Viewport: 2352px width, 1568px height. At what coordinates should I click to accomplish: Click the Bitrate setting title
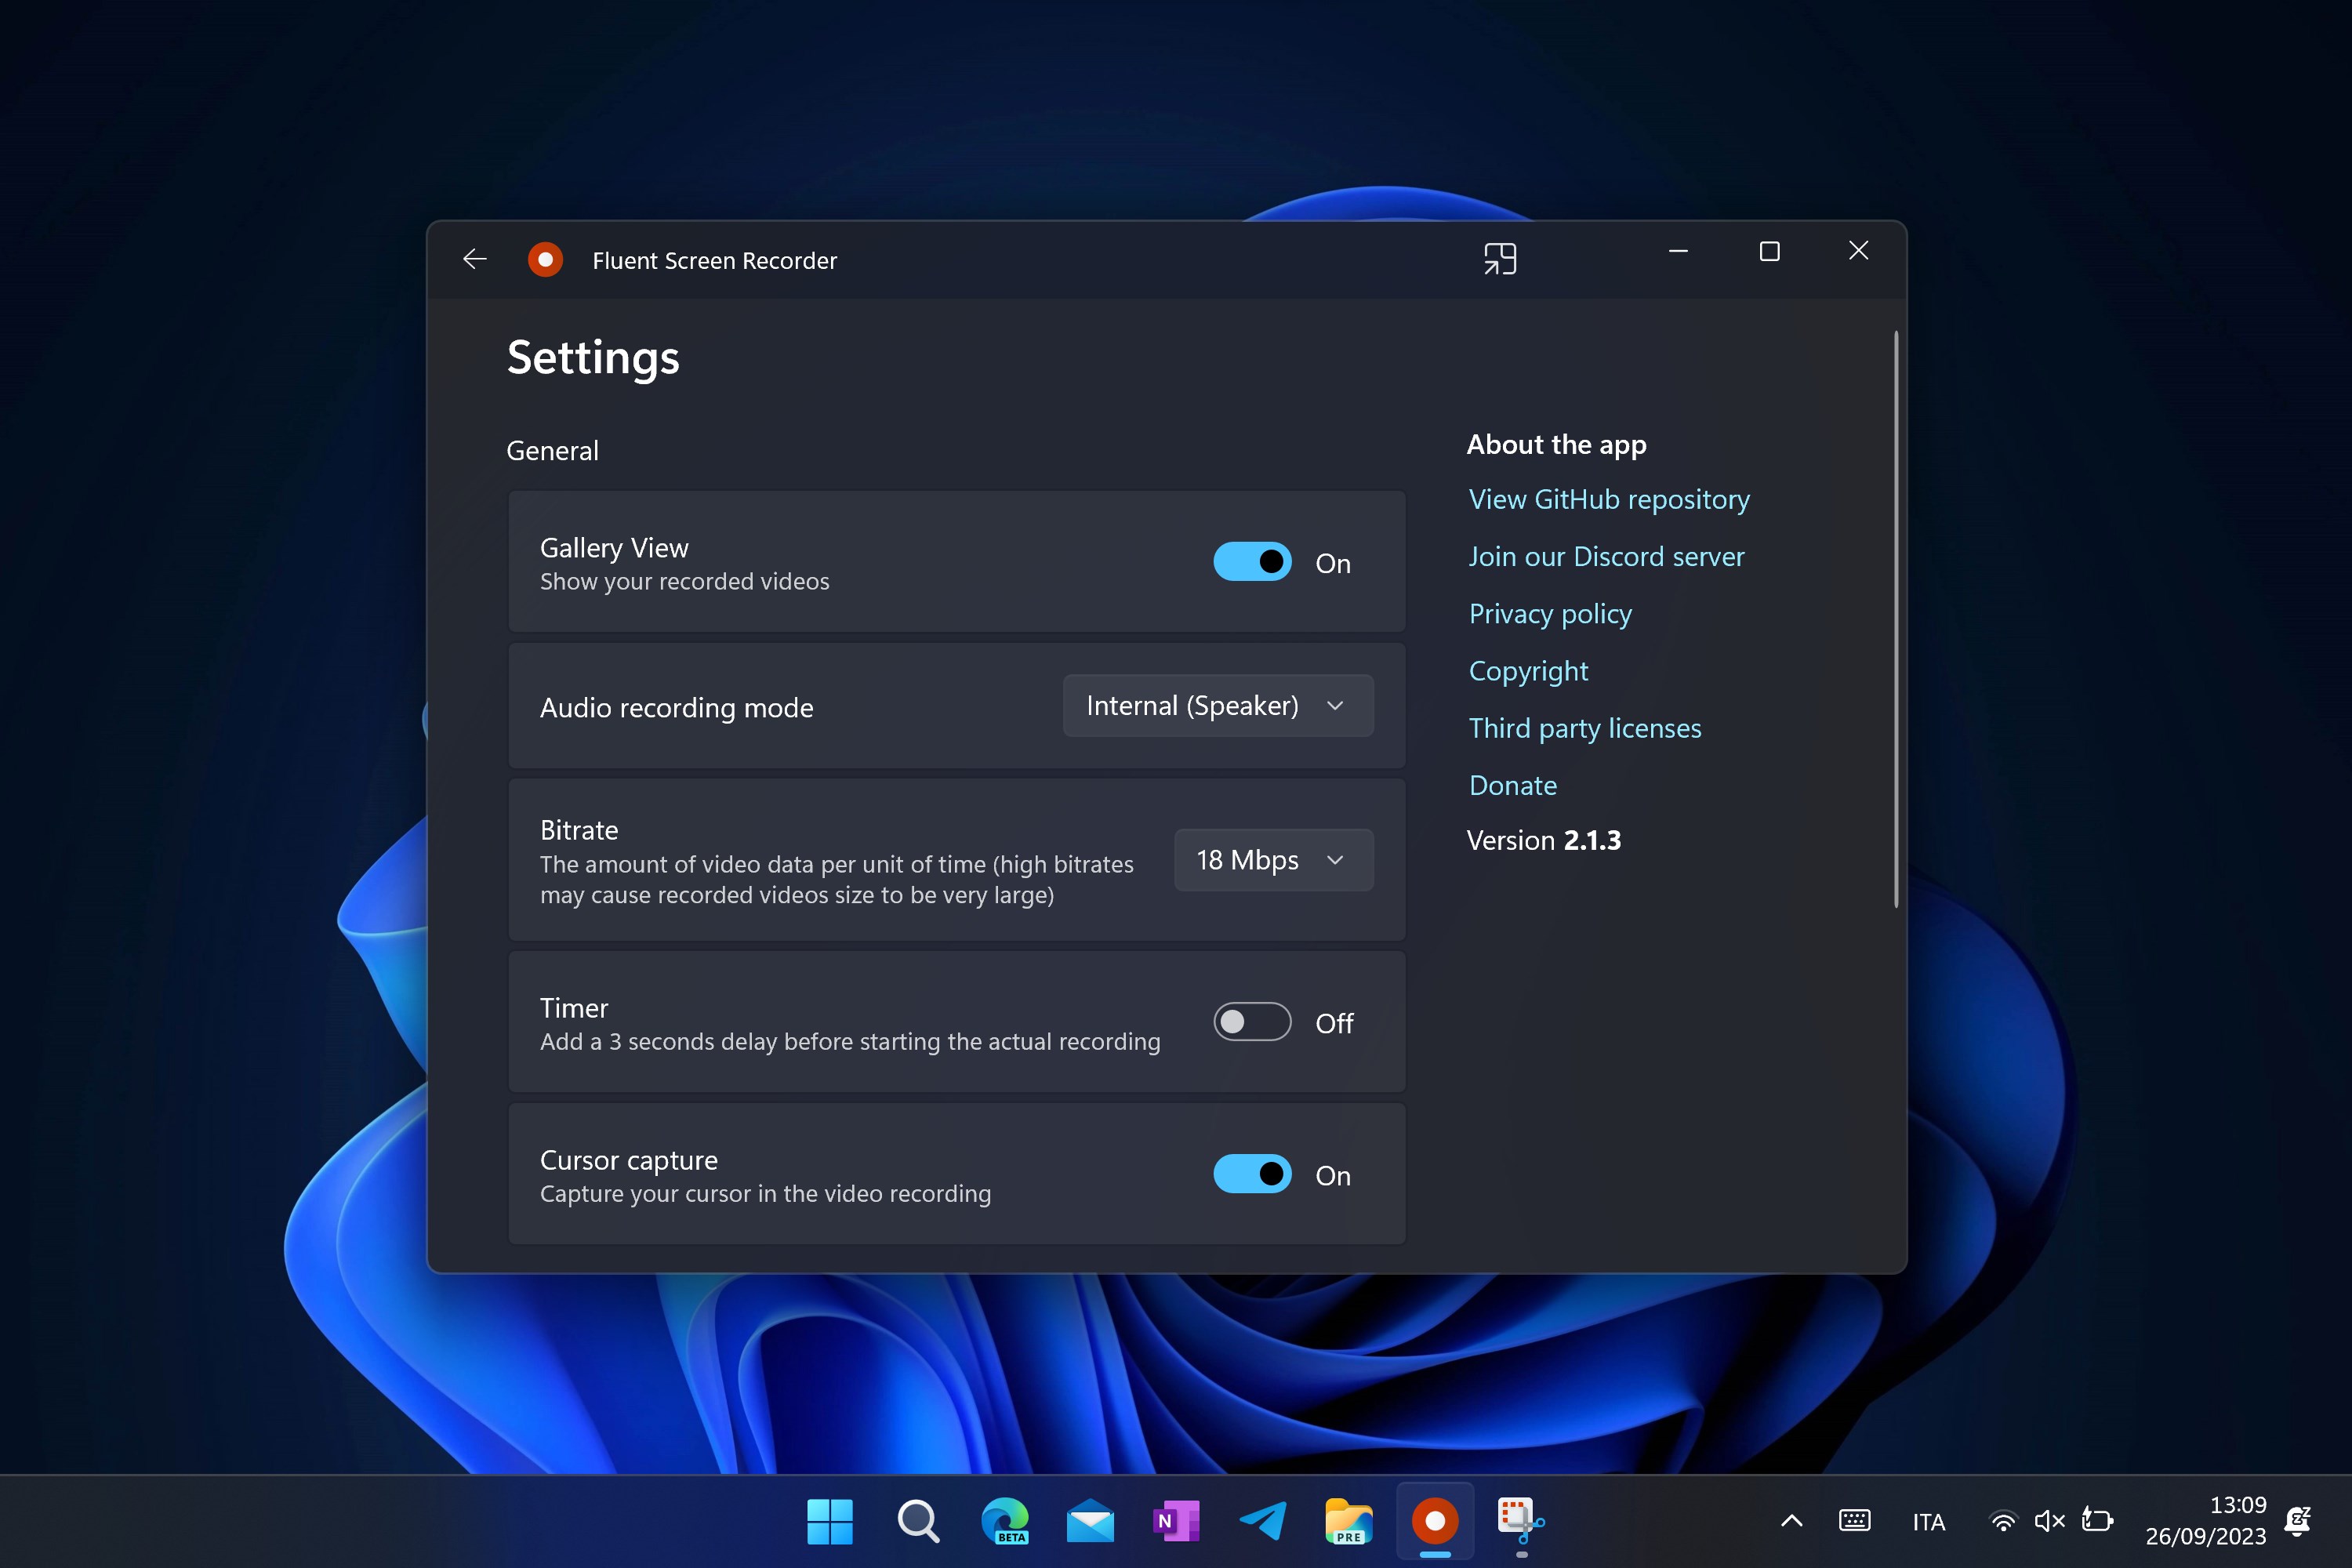tap(579, 830)
